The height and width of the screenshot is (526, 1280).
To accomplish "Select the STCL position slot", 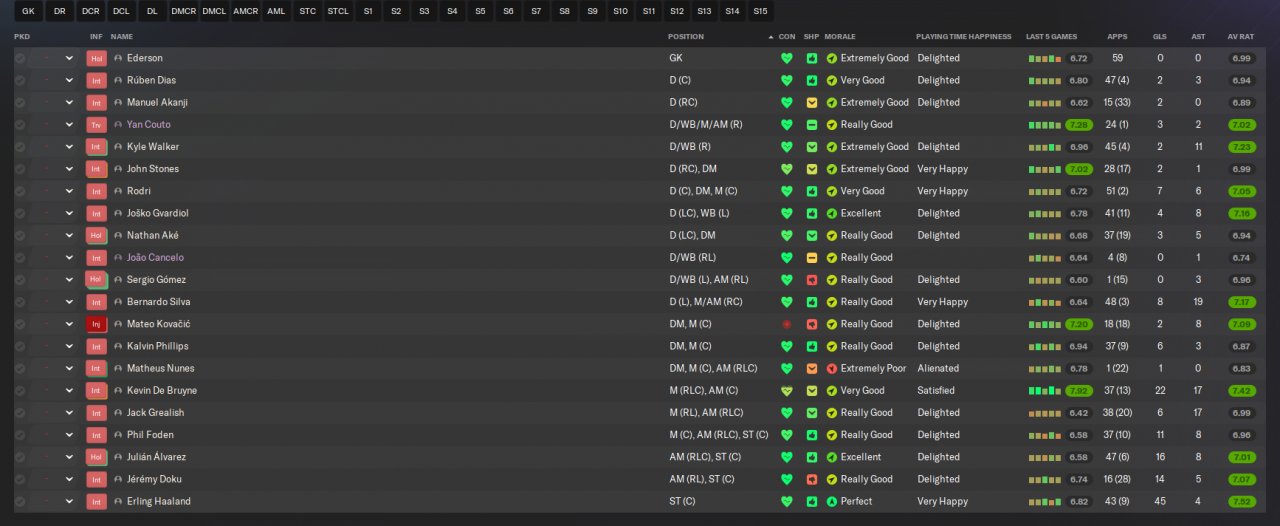I will tap(338, 11).
